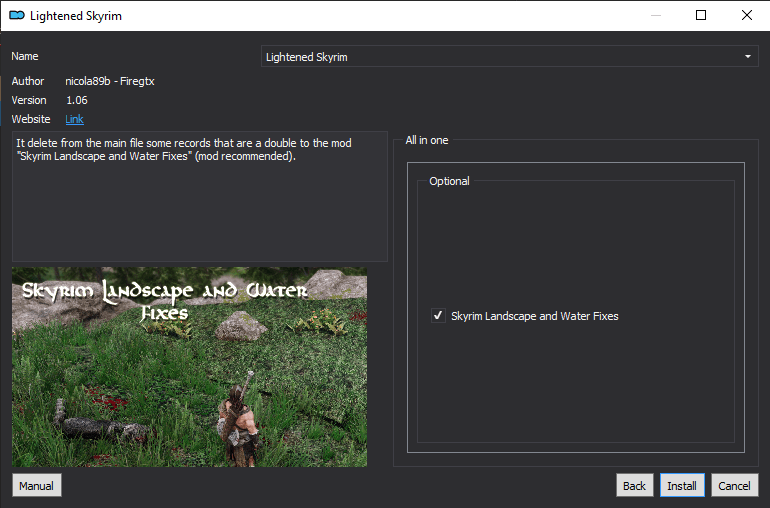Open the Name combo box dropdown arrow
The height and width of the screenshot is (508, 770).
tap(747, 56)
